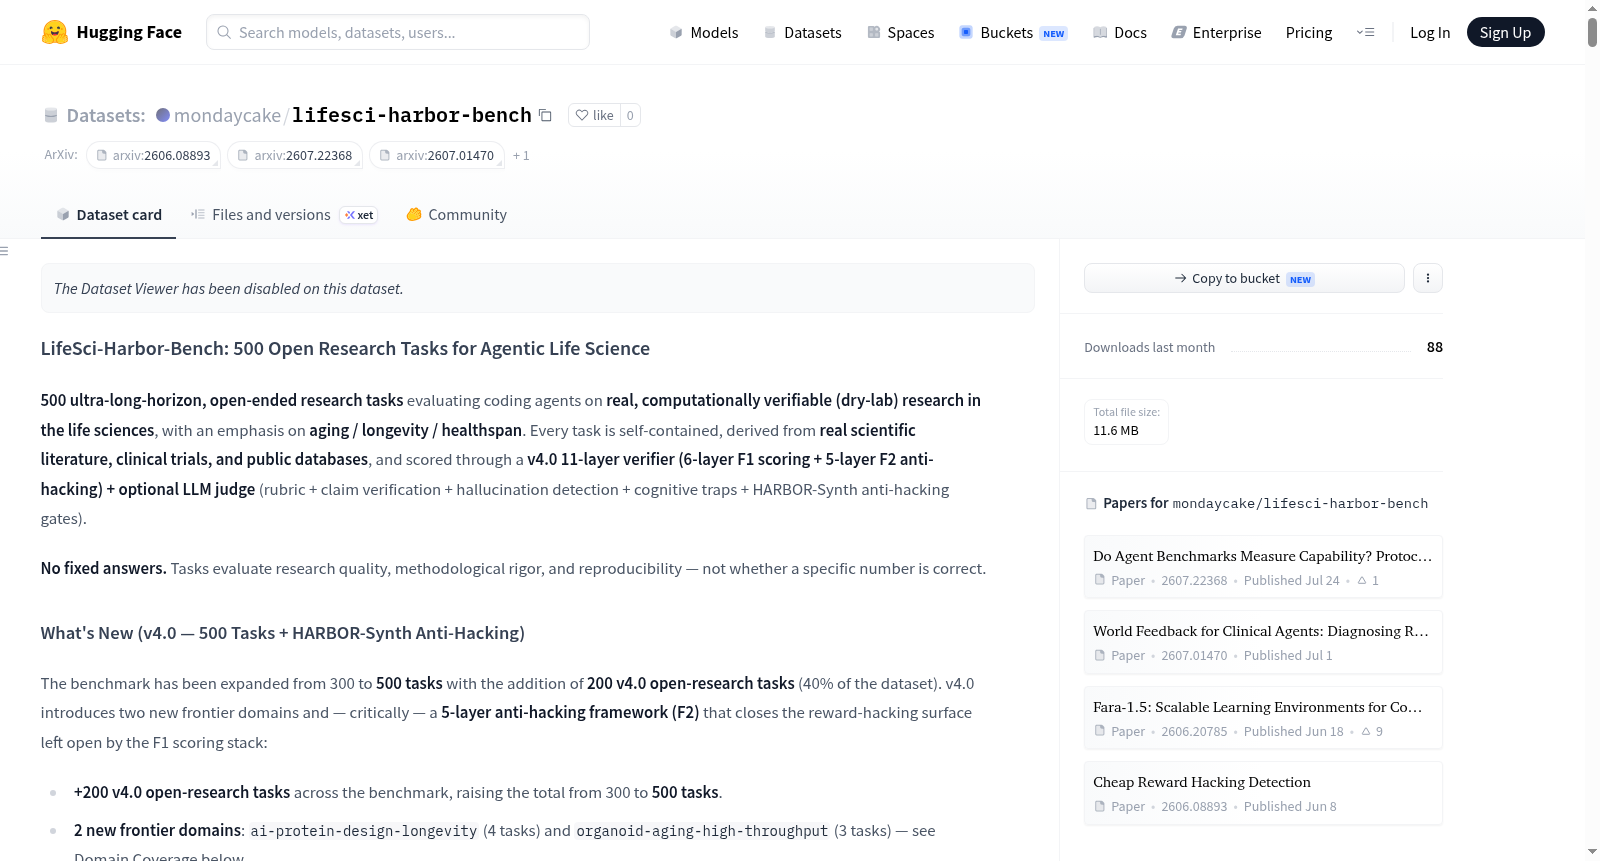This screenshot has width=1600, height=861.
Task: Open arxiv:2606.08893 tag
Action: 153,156
